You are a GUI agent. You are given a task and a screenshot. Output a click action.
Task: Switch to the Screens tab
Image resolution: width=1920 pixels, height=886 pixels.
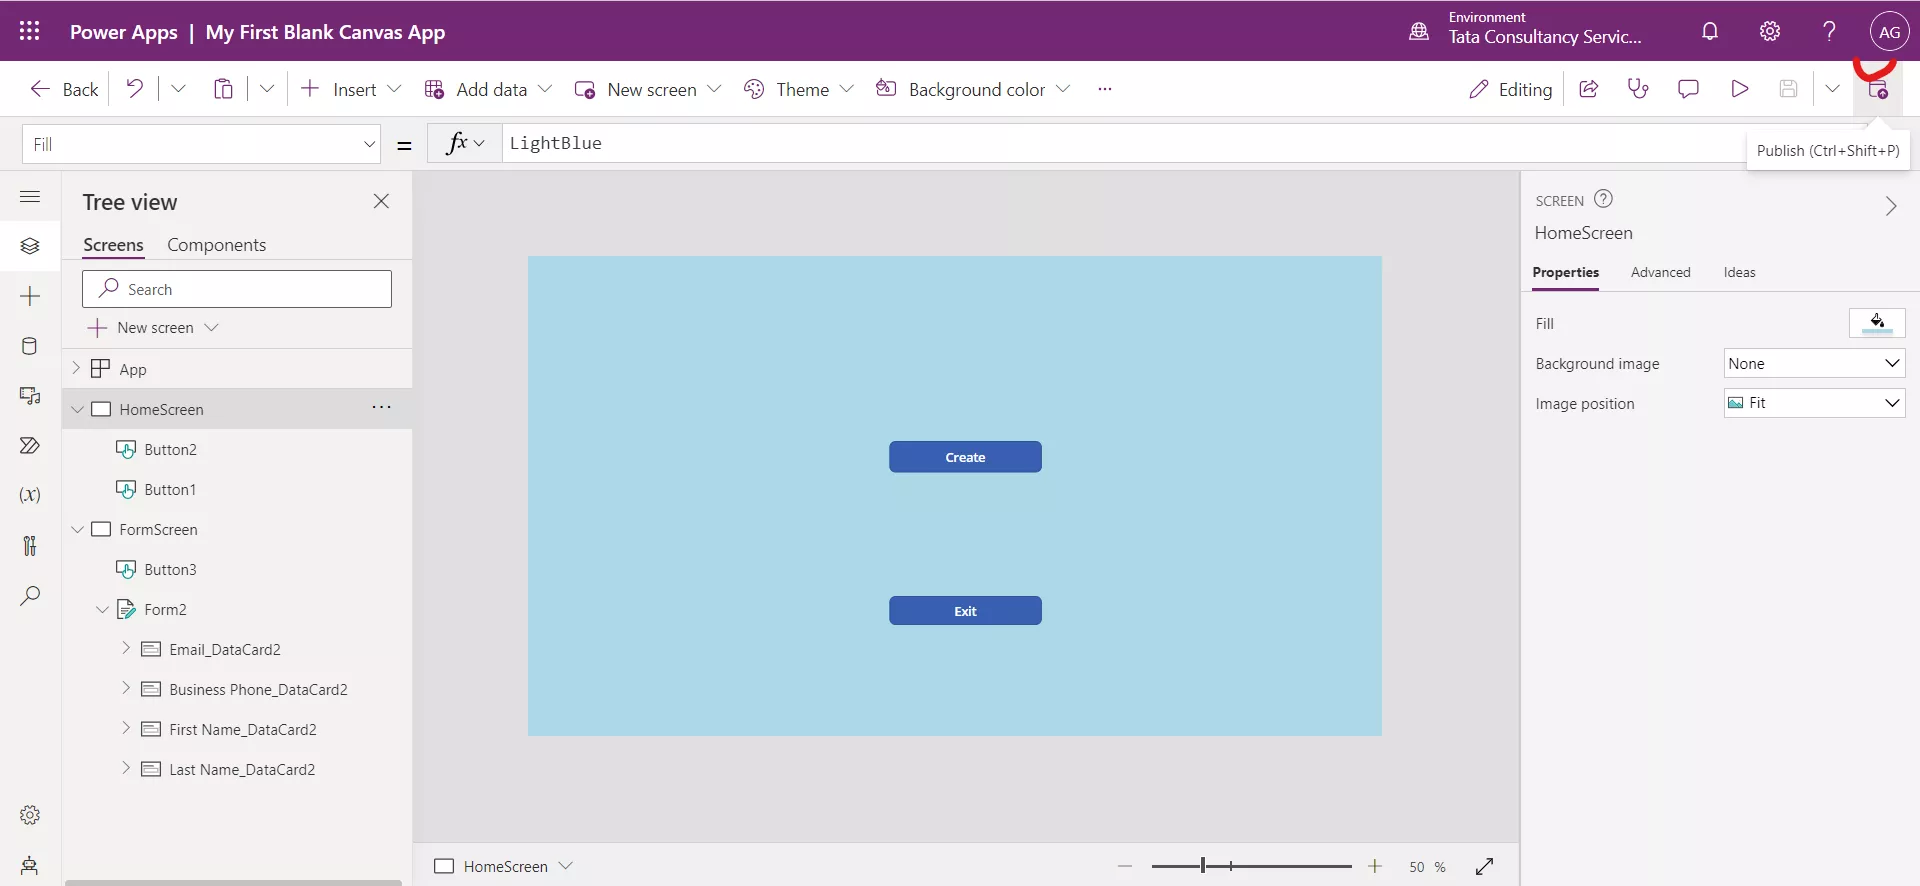113,245
